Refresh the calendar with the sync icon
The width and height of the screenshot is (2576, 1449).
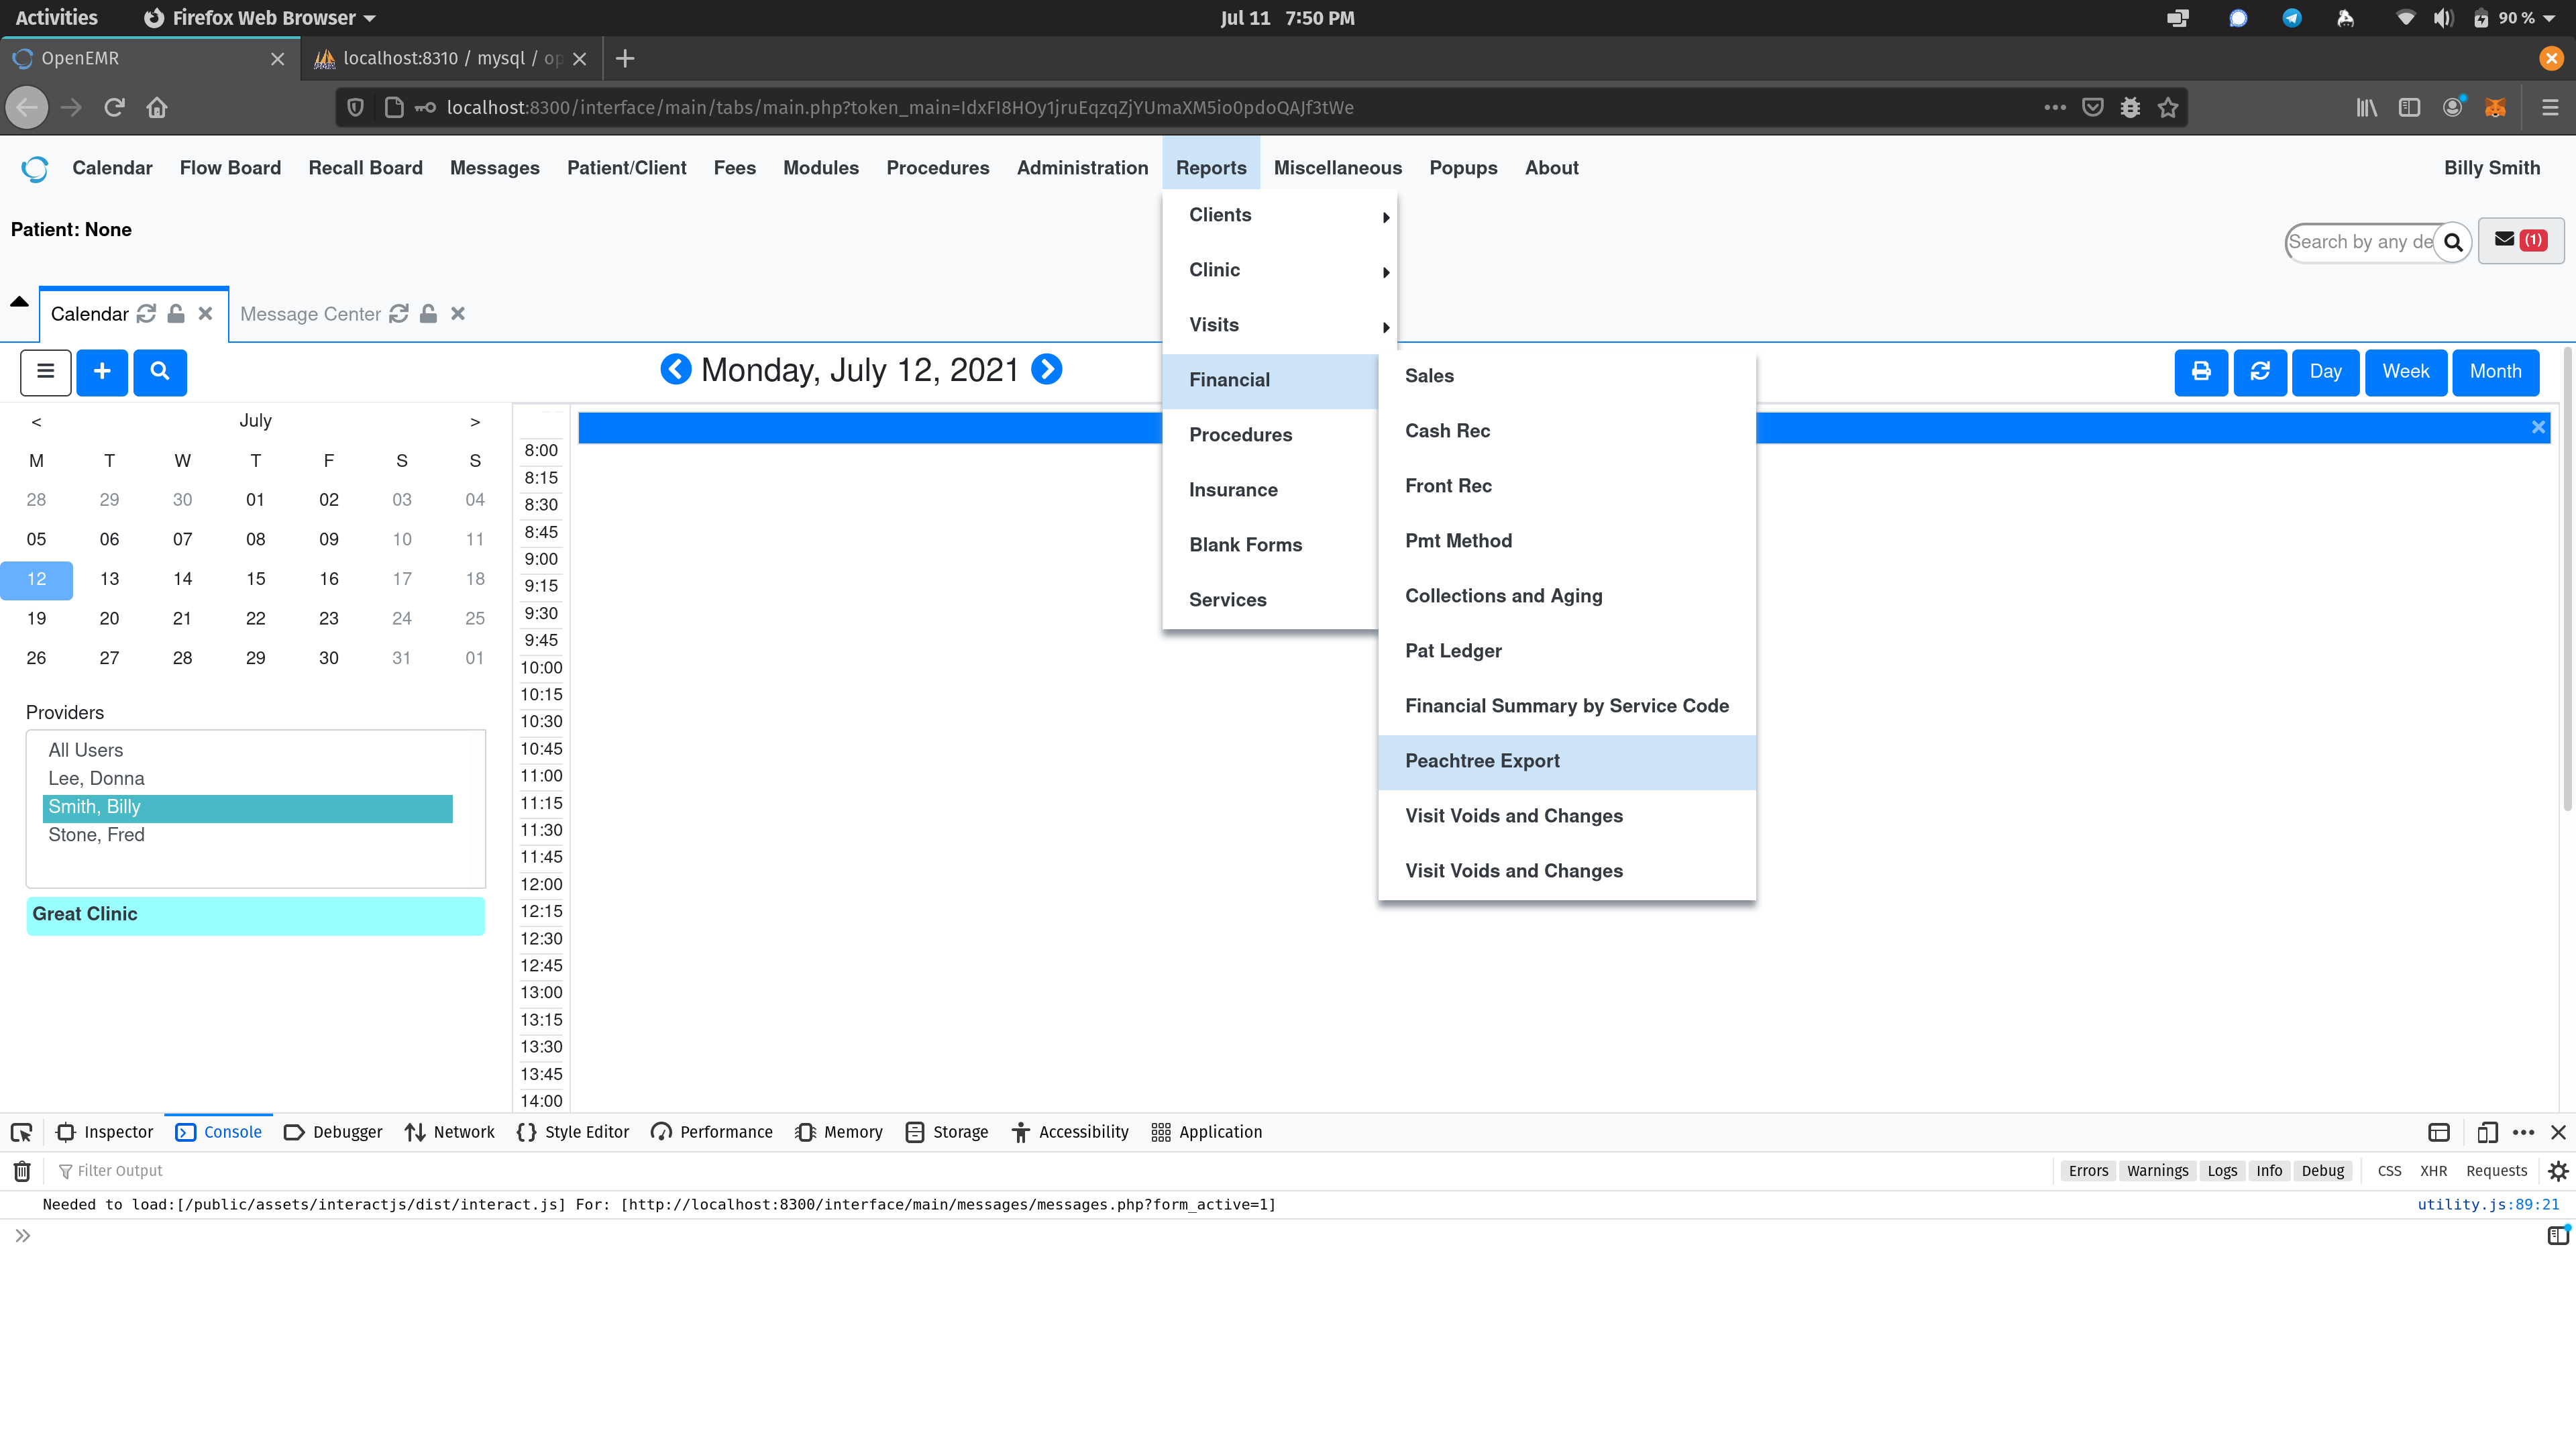[2260, 372]
